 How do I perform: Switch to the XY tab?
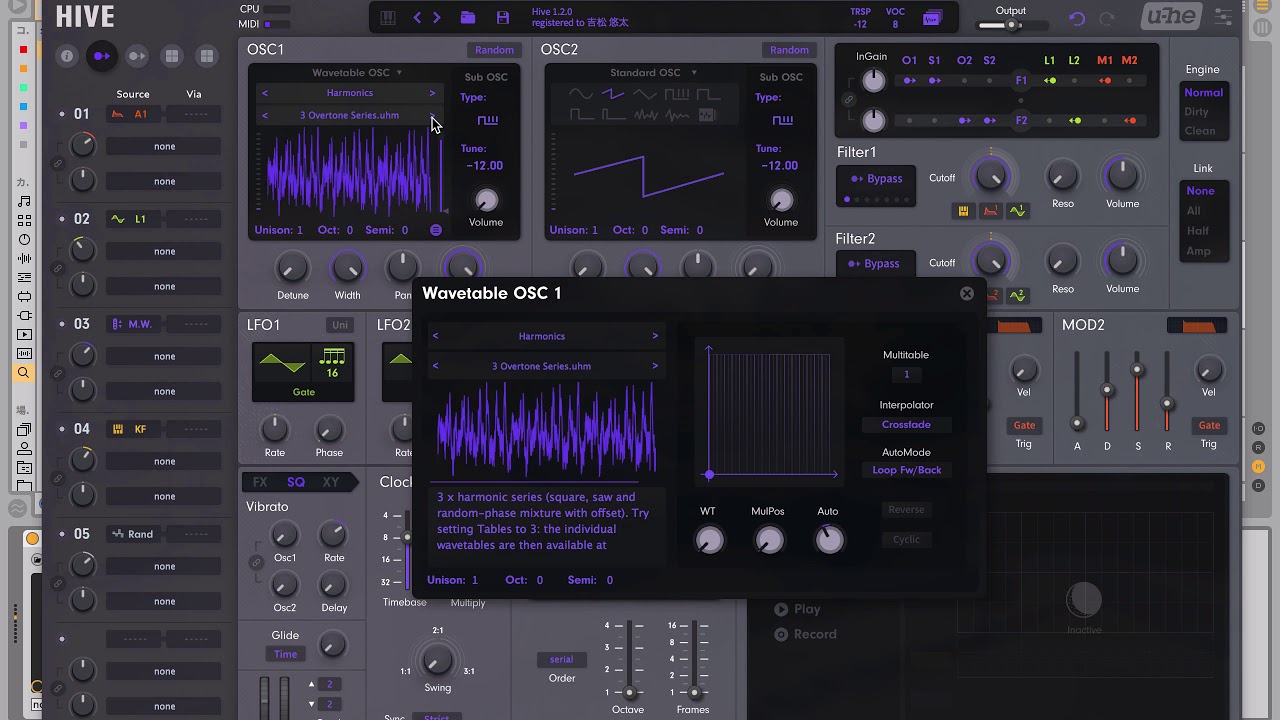[x=331, y=482]
